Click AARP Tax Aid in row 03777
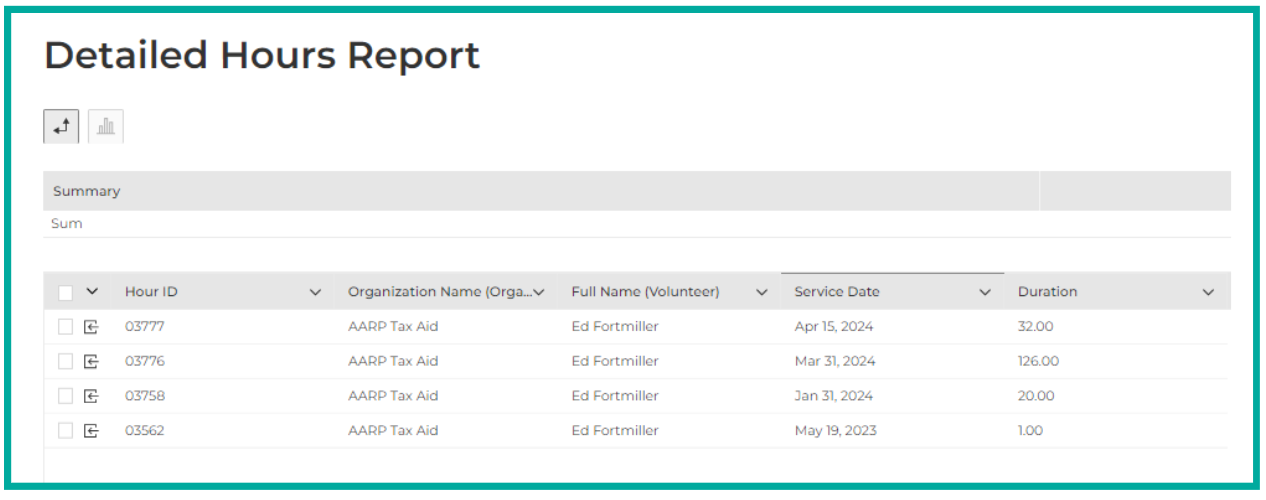1266x500 pixels. click(x=393, y=326)
